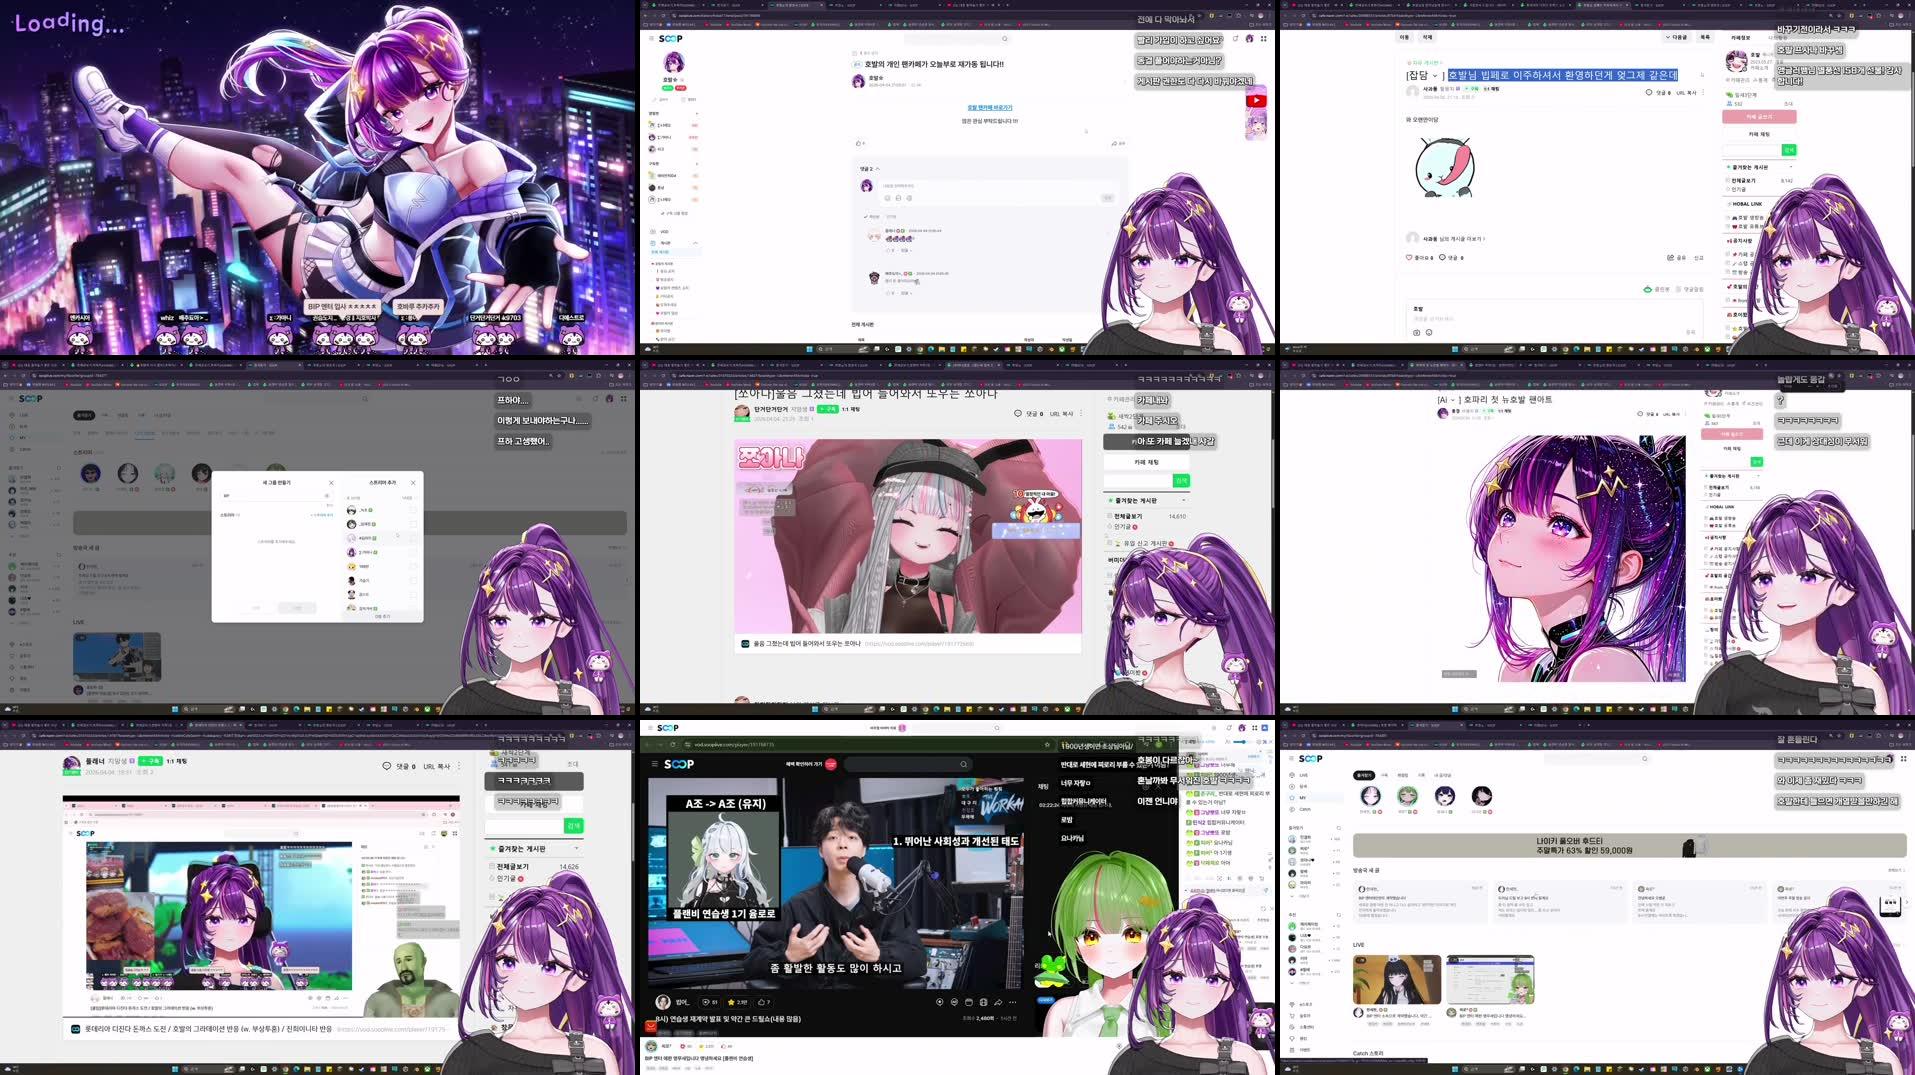Check a streamer checkbox in the 스트리머 추가 panel

(413, 509)
